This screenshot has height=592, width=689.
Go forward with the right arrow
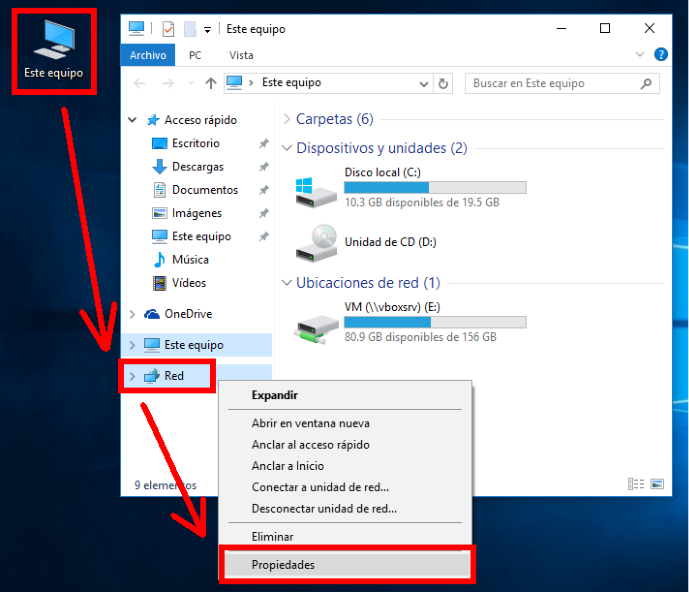168,83
